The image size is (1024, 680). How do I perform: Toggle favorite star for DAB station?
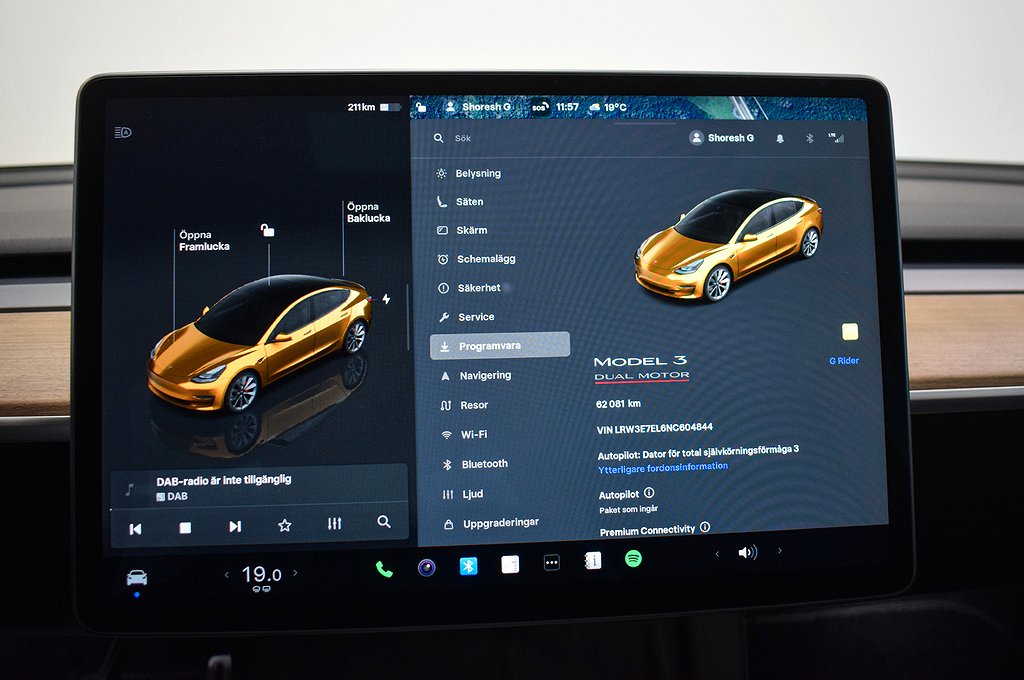[x=284, y=526]
